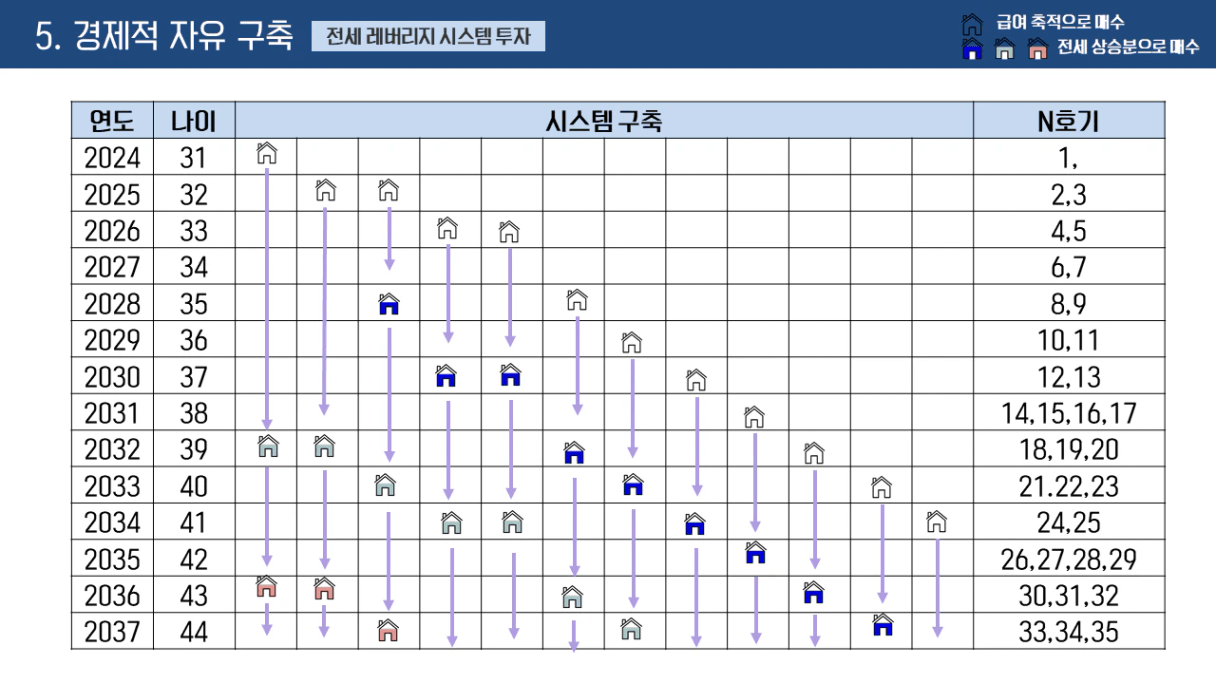Click the white house icon in the 2031 row
This screenshot has height=684, width=1216.
754,417
